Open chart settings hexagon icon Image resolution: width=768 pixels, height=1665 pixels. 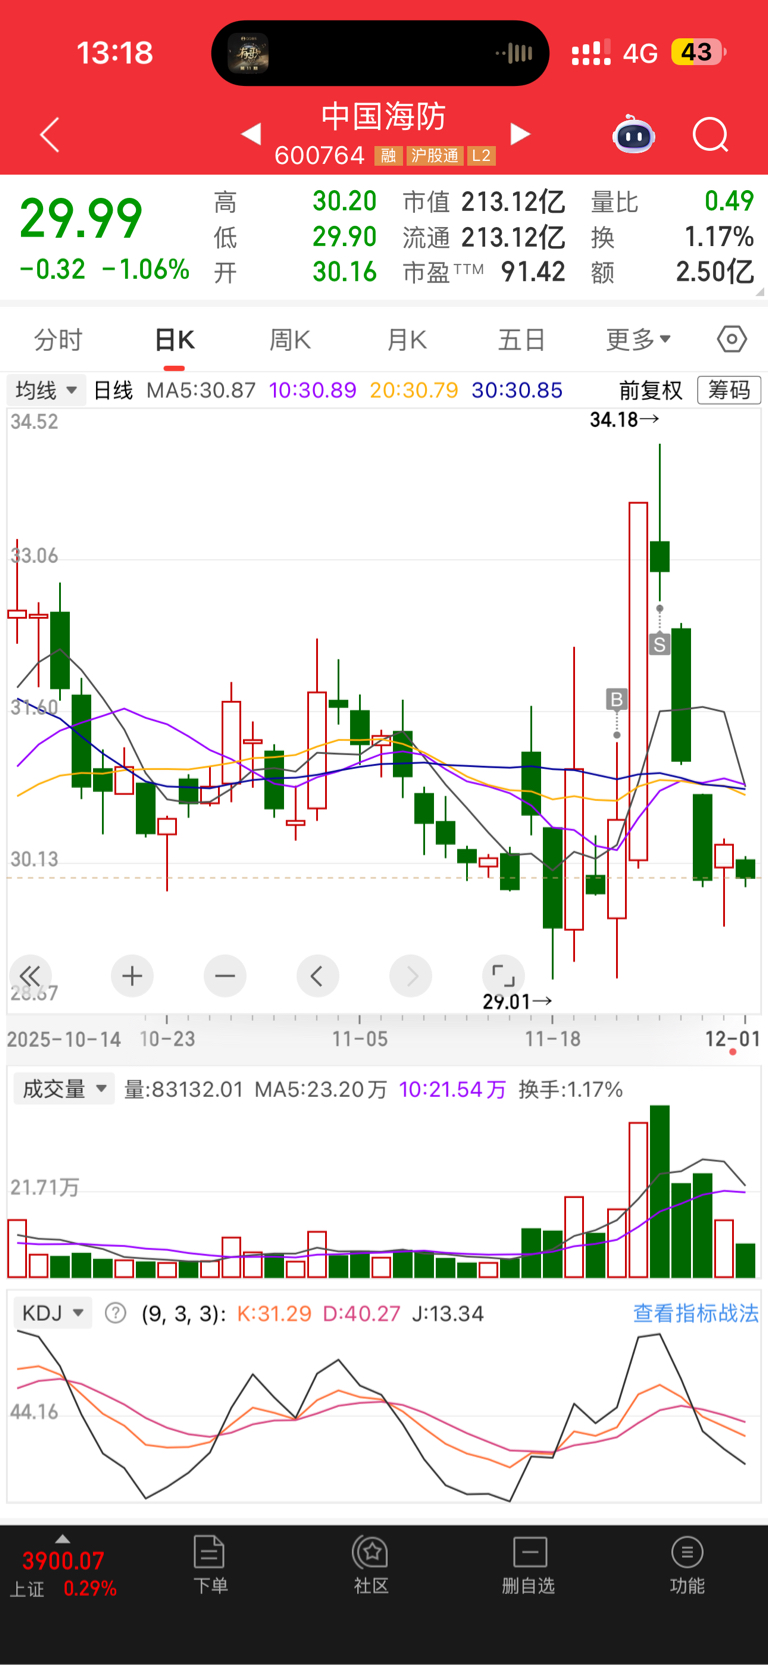pos(732,339)
